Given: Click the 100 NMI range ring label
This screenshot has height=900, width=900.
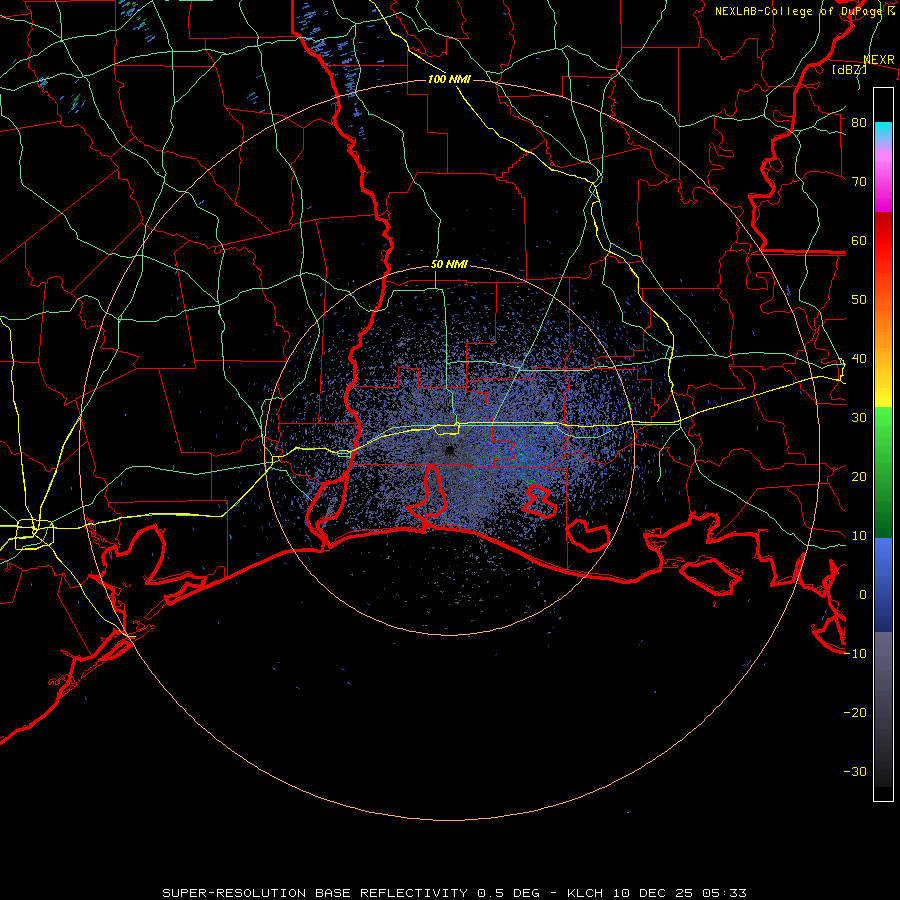Looking at the screenshot, I should coord(449,79).
